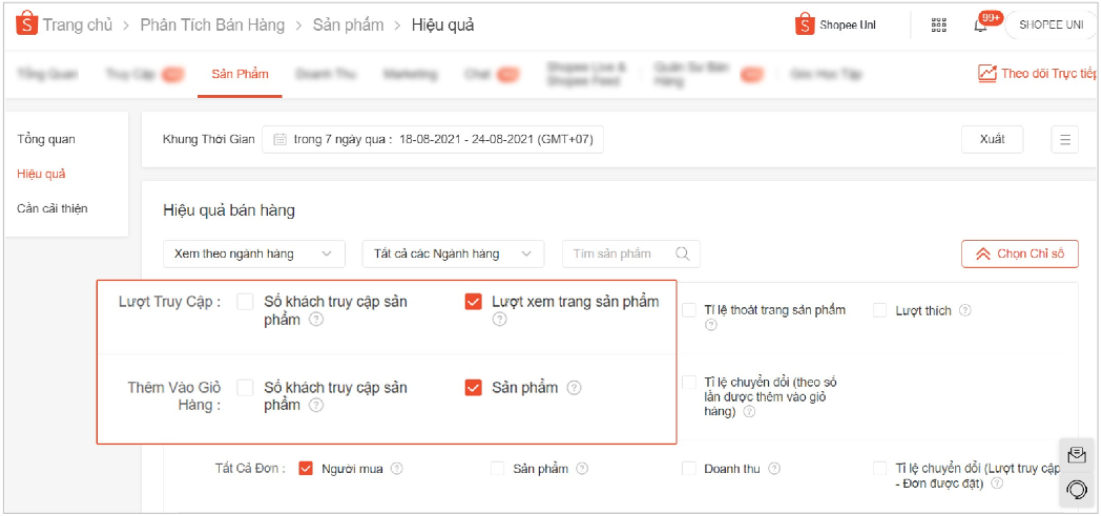This screenshot has width=1101, height=516.
Task: Open the notifications bell icon
Action: 981,25
